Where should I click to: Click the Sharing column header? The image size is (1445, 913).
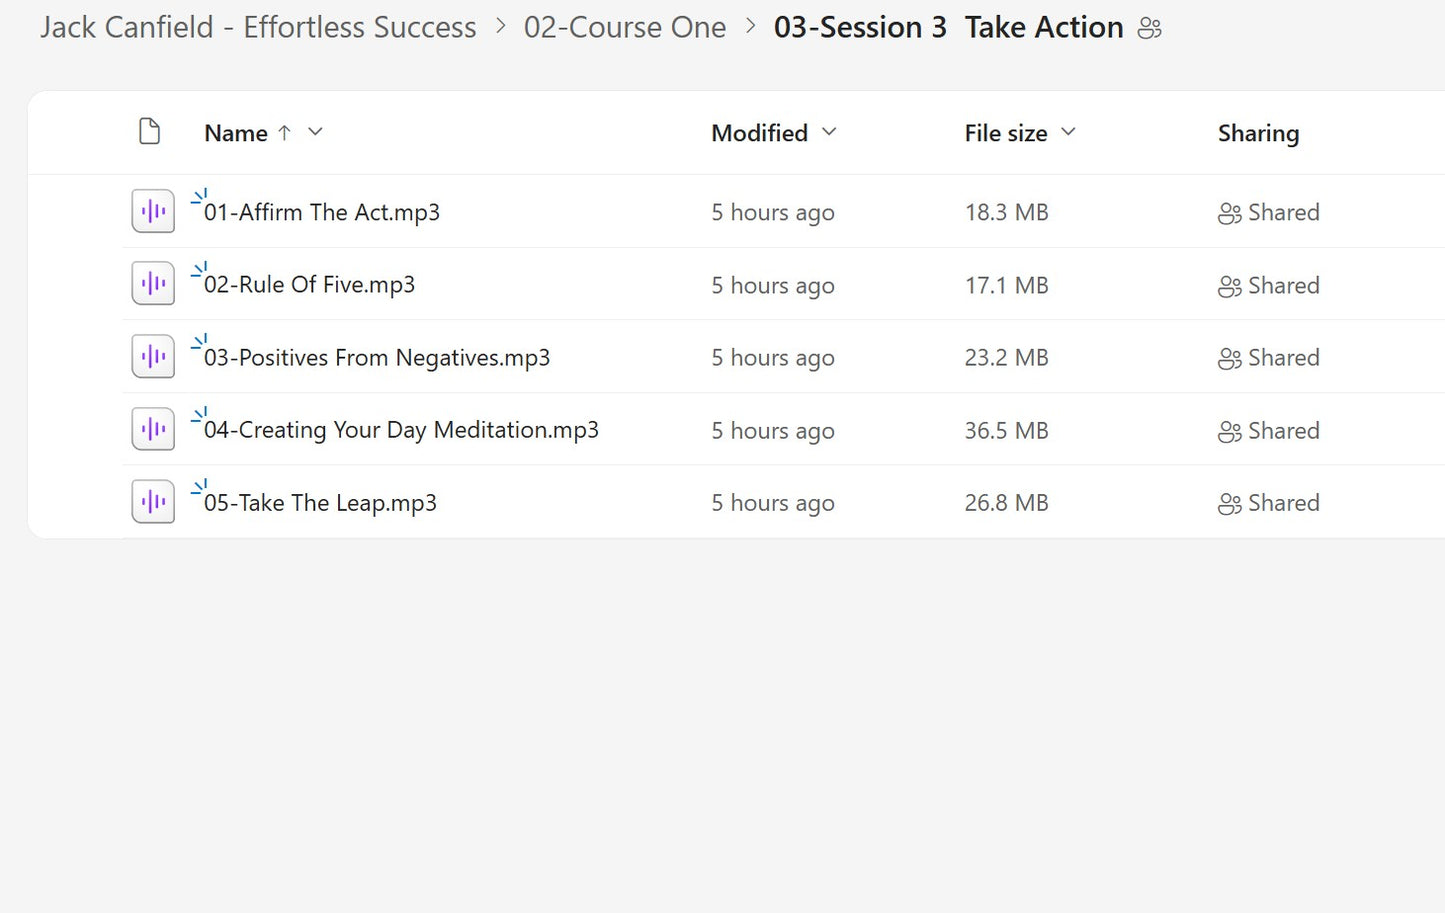(1258, 132)
